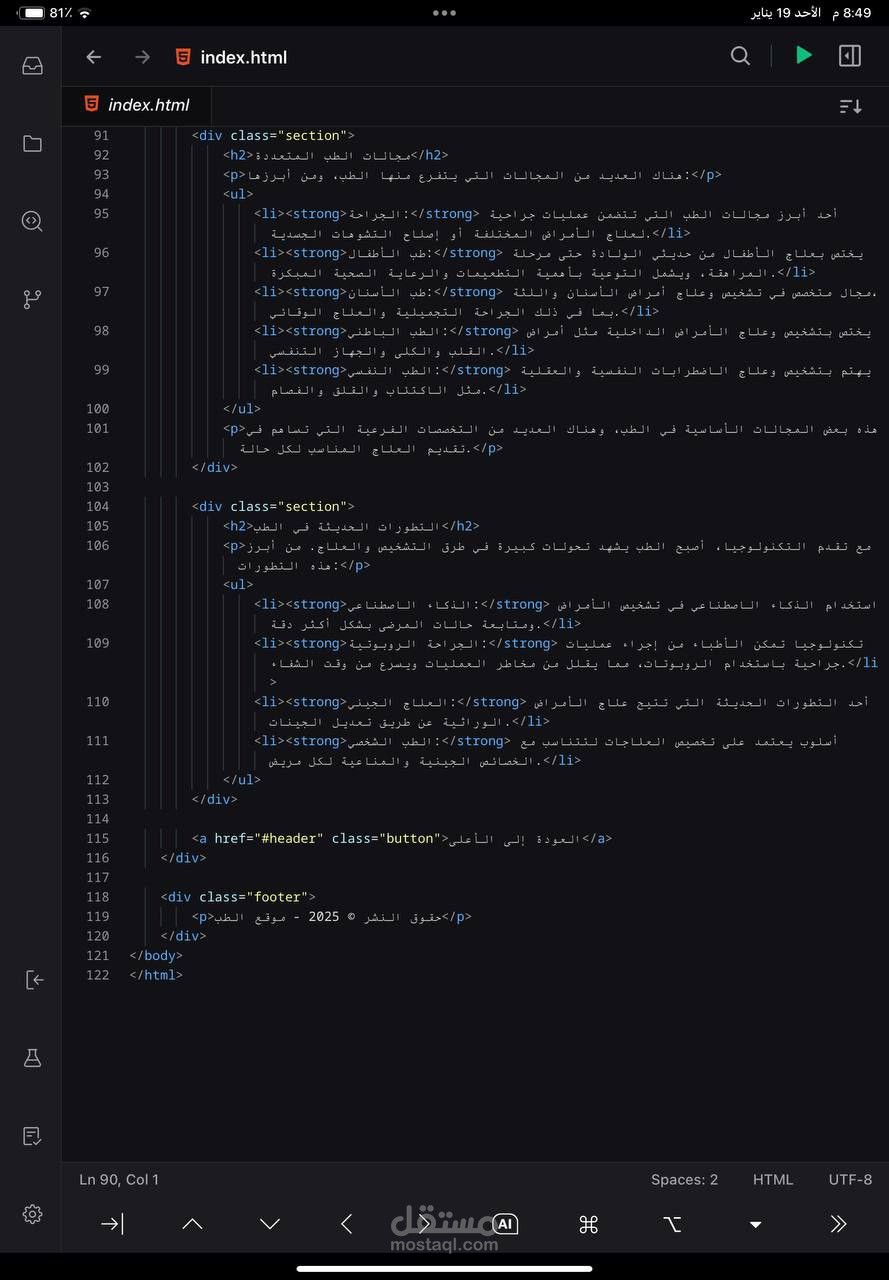Click the search magnifier in header

pos(740,56)
